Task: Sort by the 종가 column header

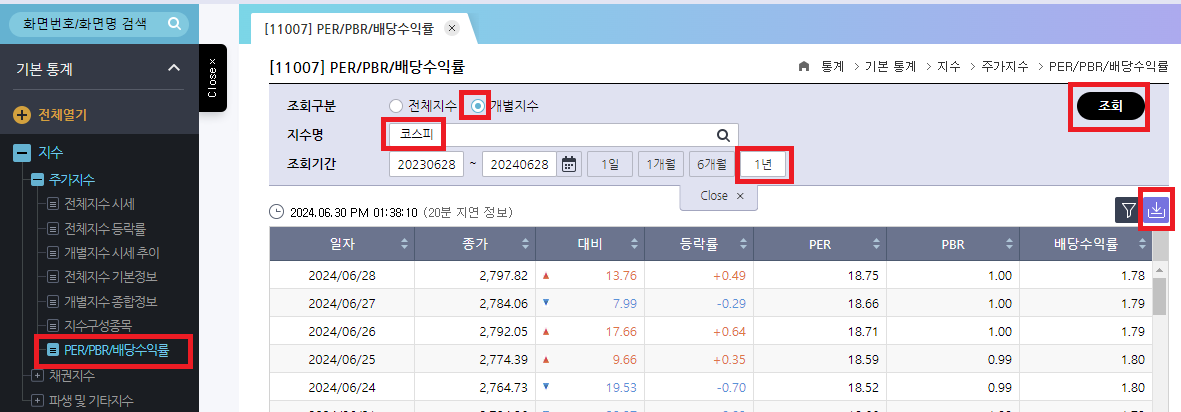Action: coord(475,244)
